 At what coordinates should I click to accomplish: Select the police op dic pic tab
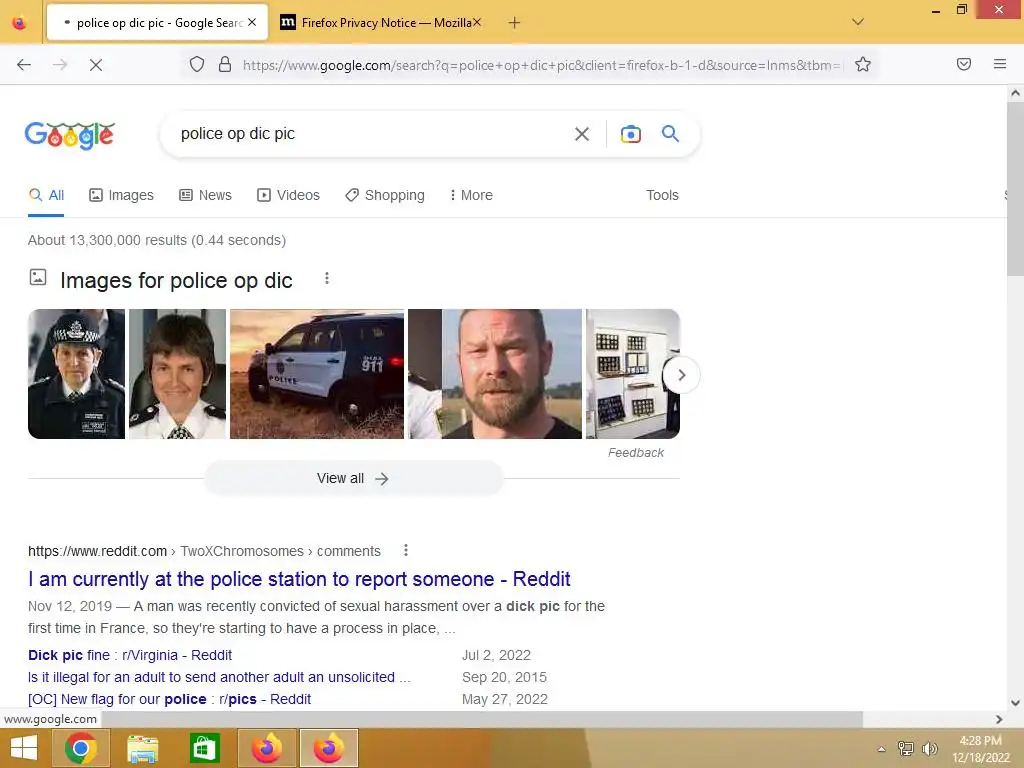click(x=157, y=23)
